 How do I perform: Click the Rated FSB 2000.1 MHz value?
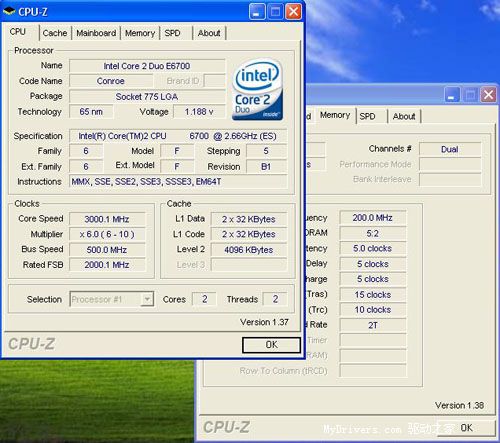pyautogui.click(x=107, y=265)
